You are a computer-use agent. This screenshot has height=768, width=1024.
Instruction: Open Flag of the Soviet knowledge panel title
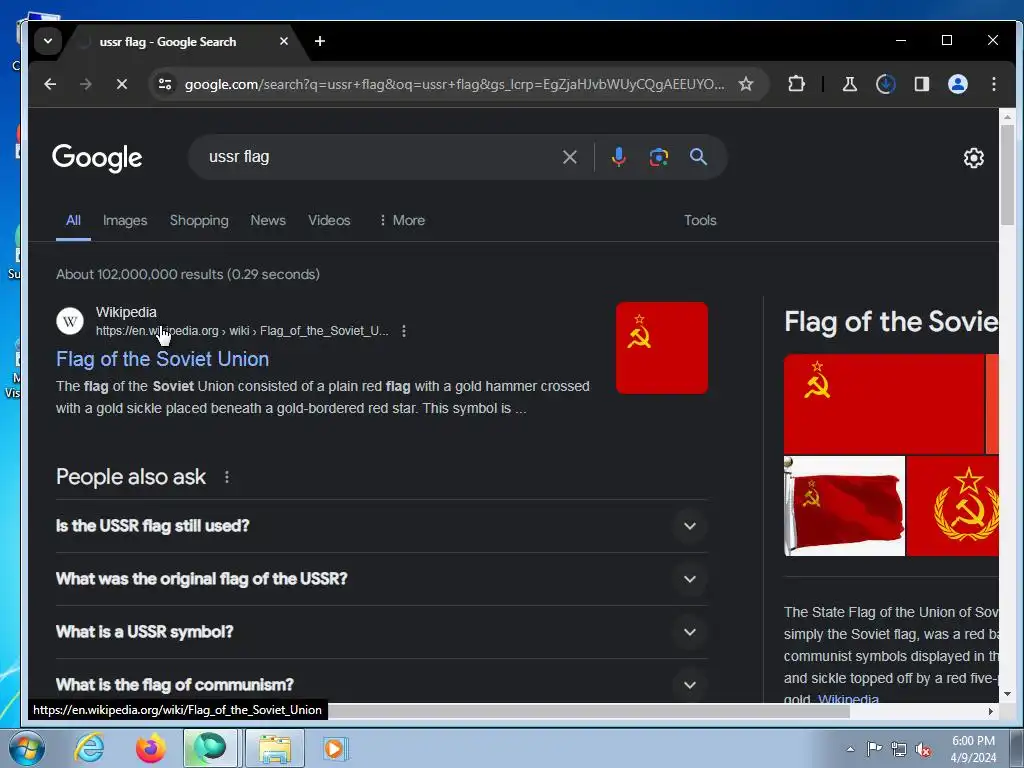click(x=891, y=322)
